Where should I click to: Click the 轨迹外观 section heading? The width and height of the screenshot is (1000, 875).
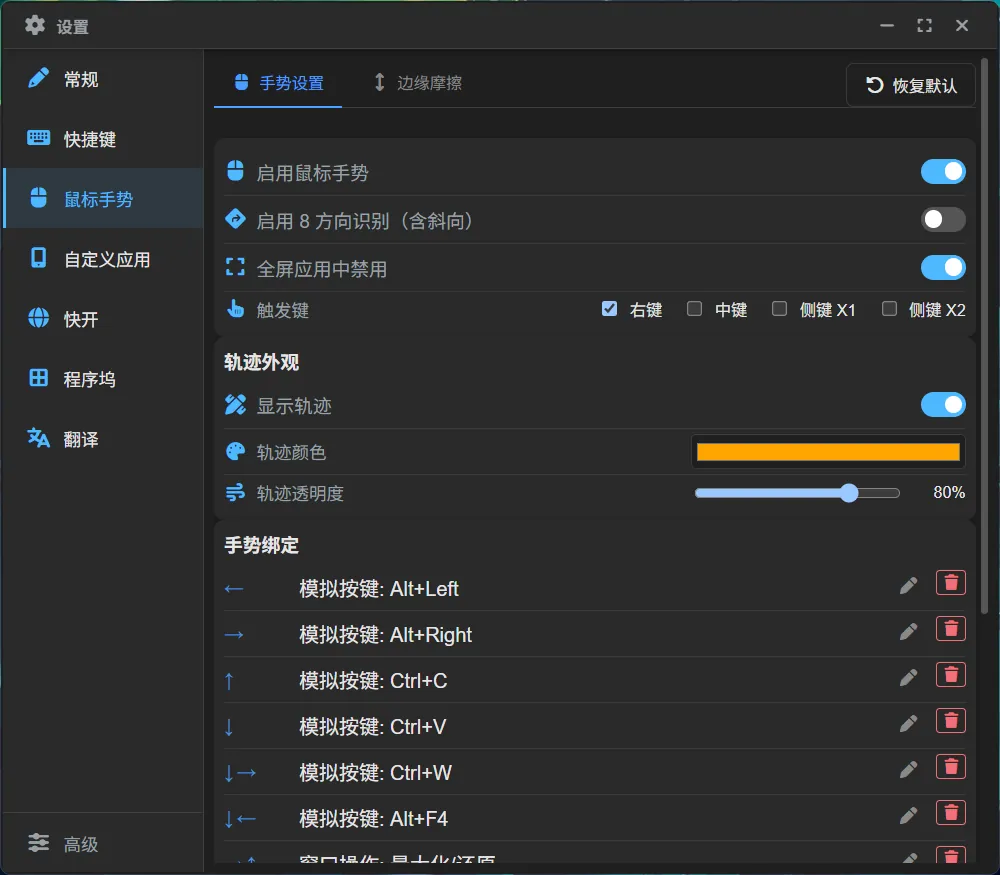pos(261,362)
